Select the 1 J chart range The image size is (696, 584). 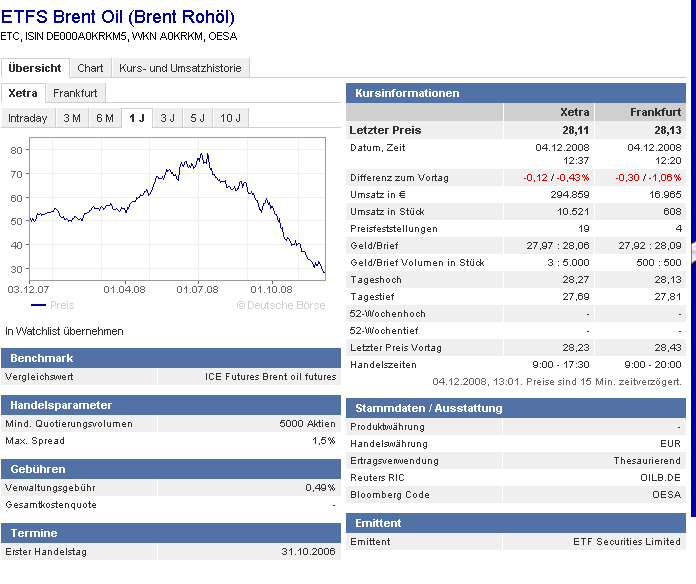point(137,118)
